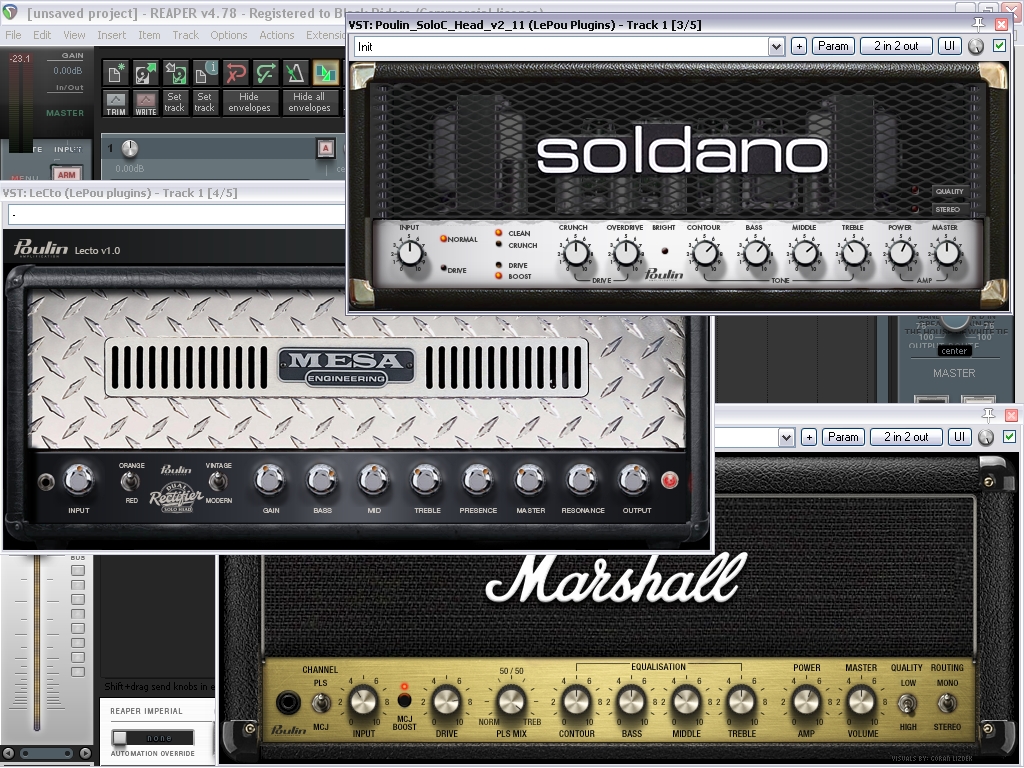Open the Item menu

[x=149, y=35]
